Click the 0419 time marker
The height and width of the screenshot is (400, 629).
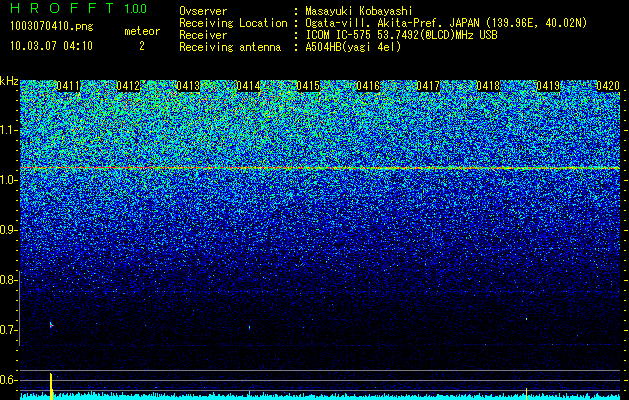[x=548, y=86]
